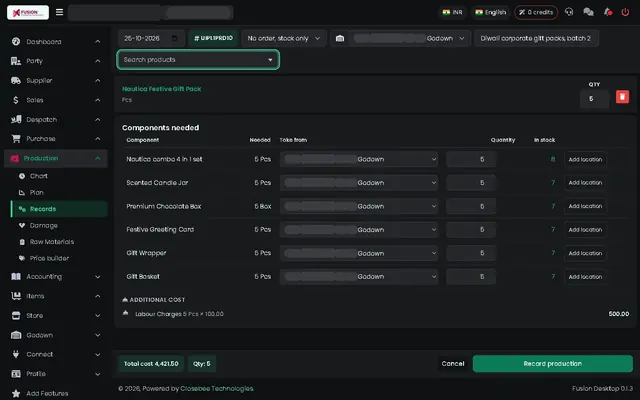This screenshot has height=400, width=640.
Task: Open the Plan submenu item
Action: point(36,192)
